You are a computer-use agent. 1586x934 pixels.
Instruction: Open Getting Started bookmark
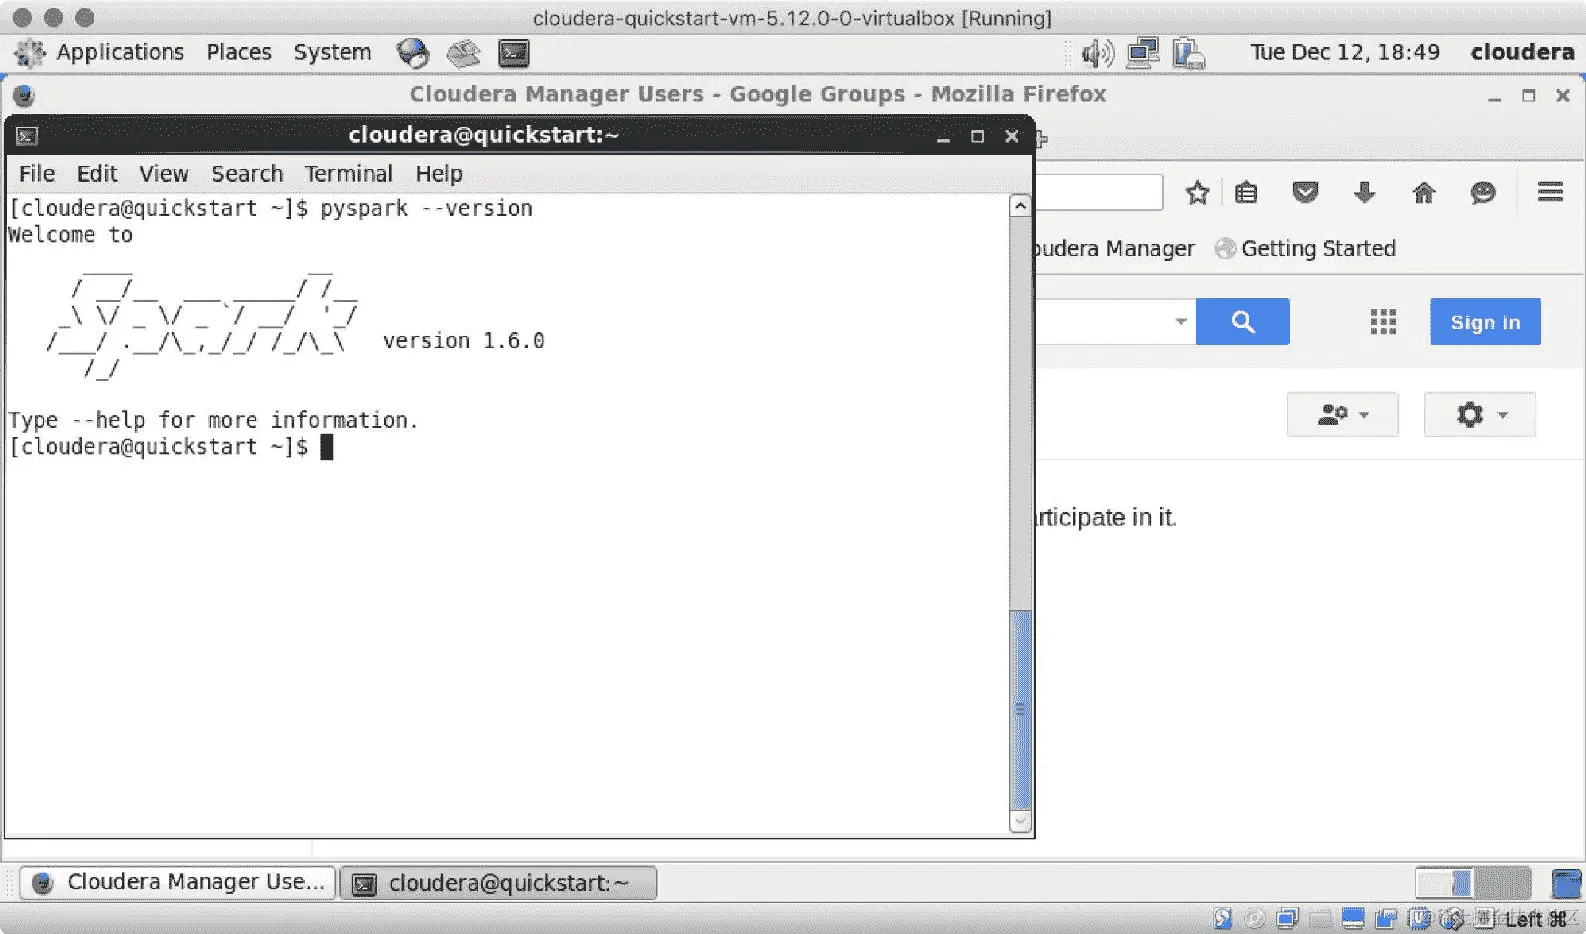click(1305, 248)
